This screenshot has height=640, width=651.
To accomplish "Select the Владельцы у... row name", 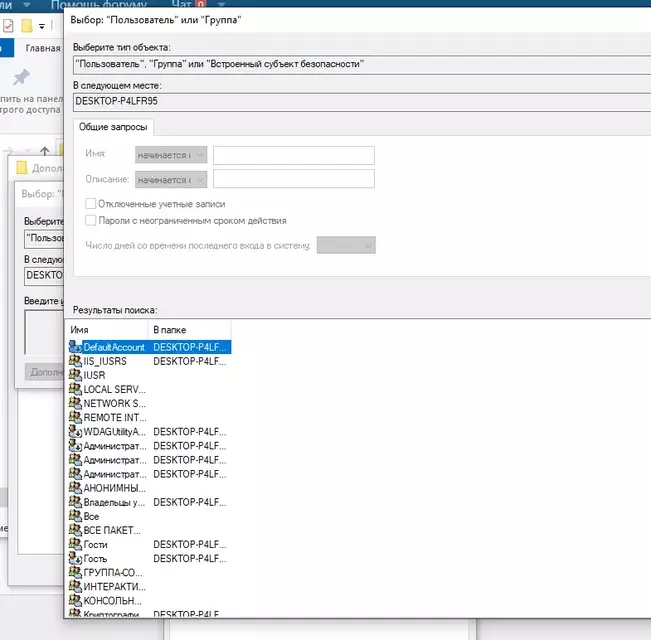I will pyautogui.click(x=114, y=502).
